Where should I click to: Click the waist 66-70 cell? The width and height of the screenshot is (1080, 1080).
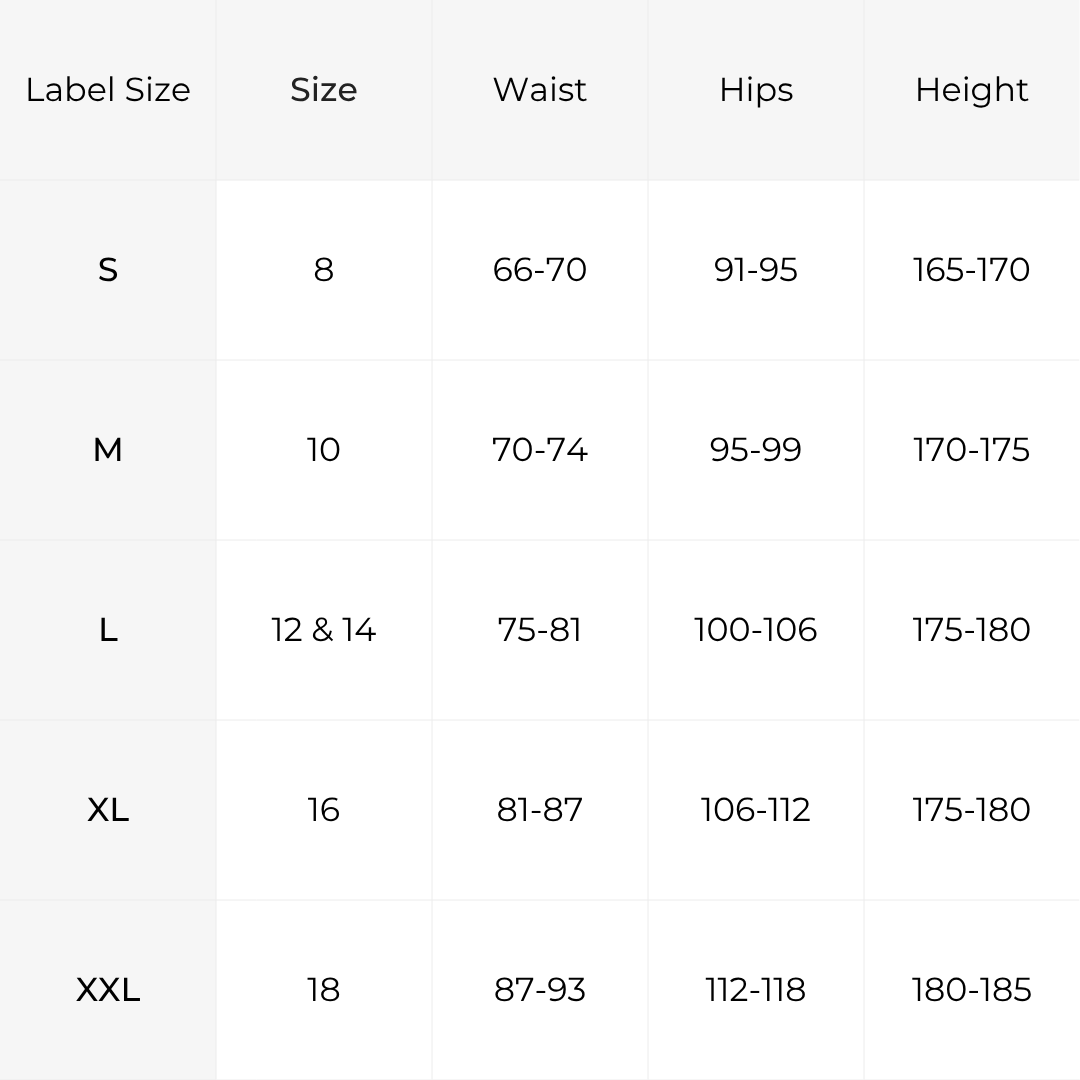click(540, 270)
